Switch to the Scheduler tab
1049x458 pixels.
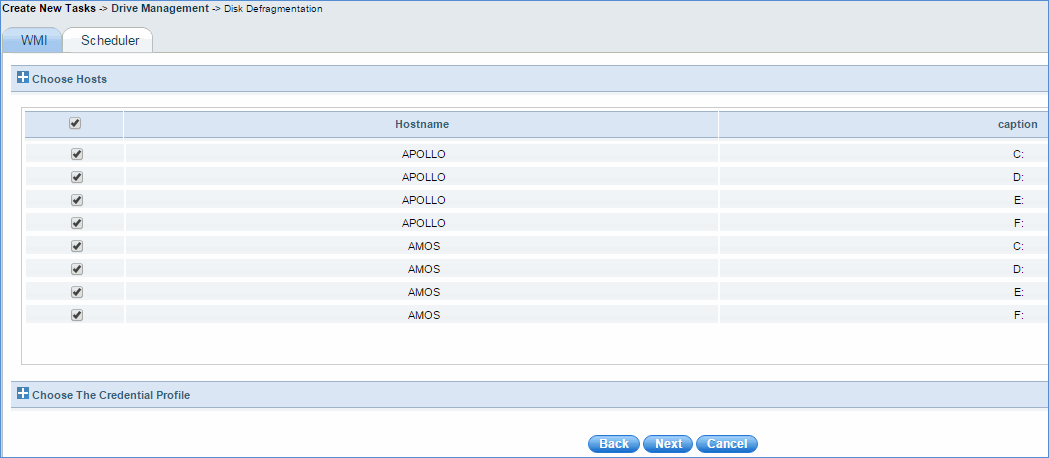pyautogui.click(x=109, y=40)
